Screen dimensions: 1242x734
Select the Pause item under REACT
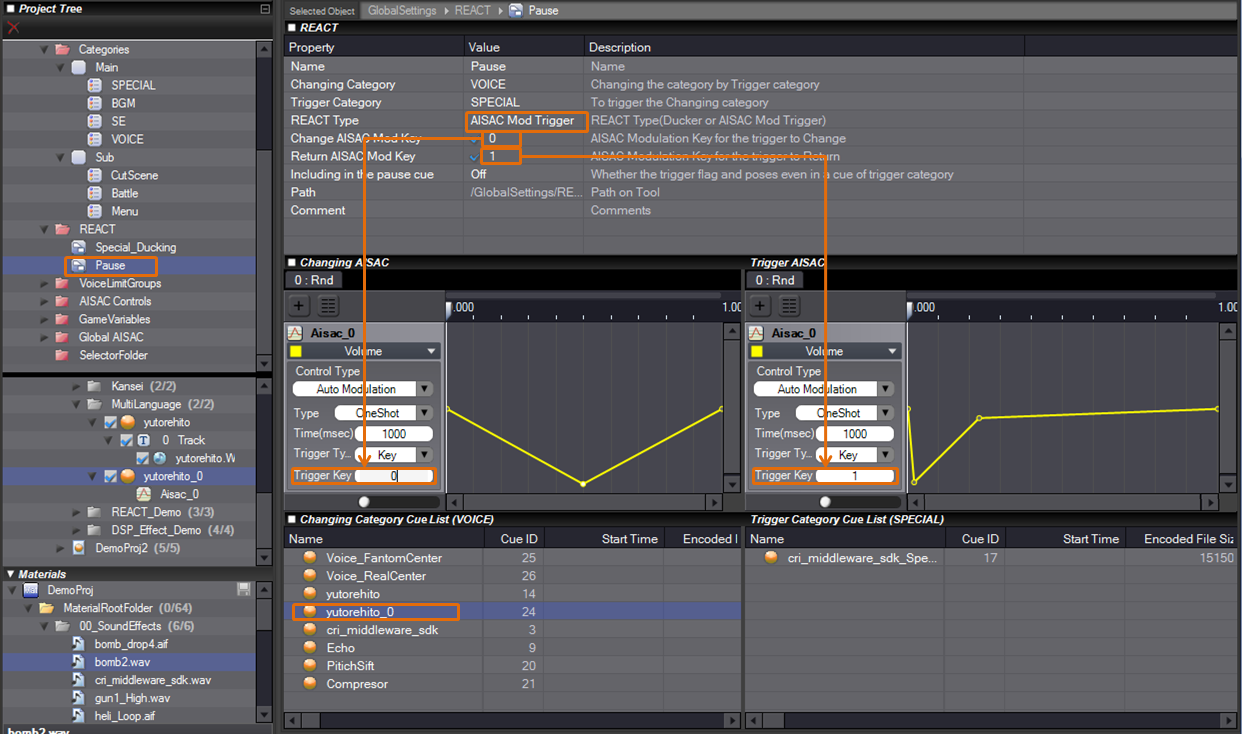(110, 265)
